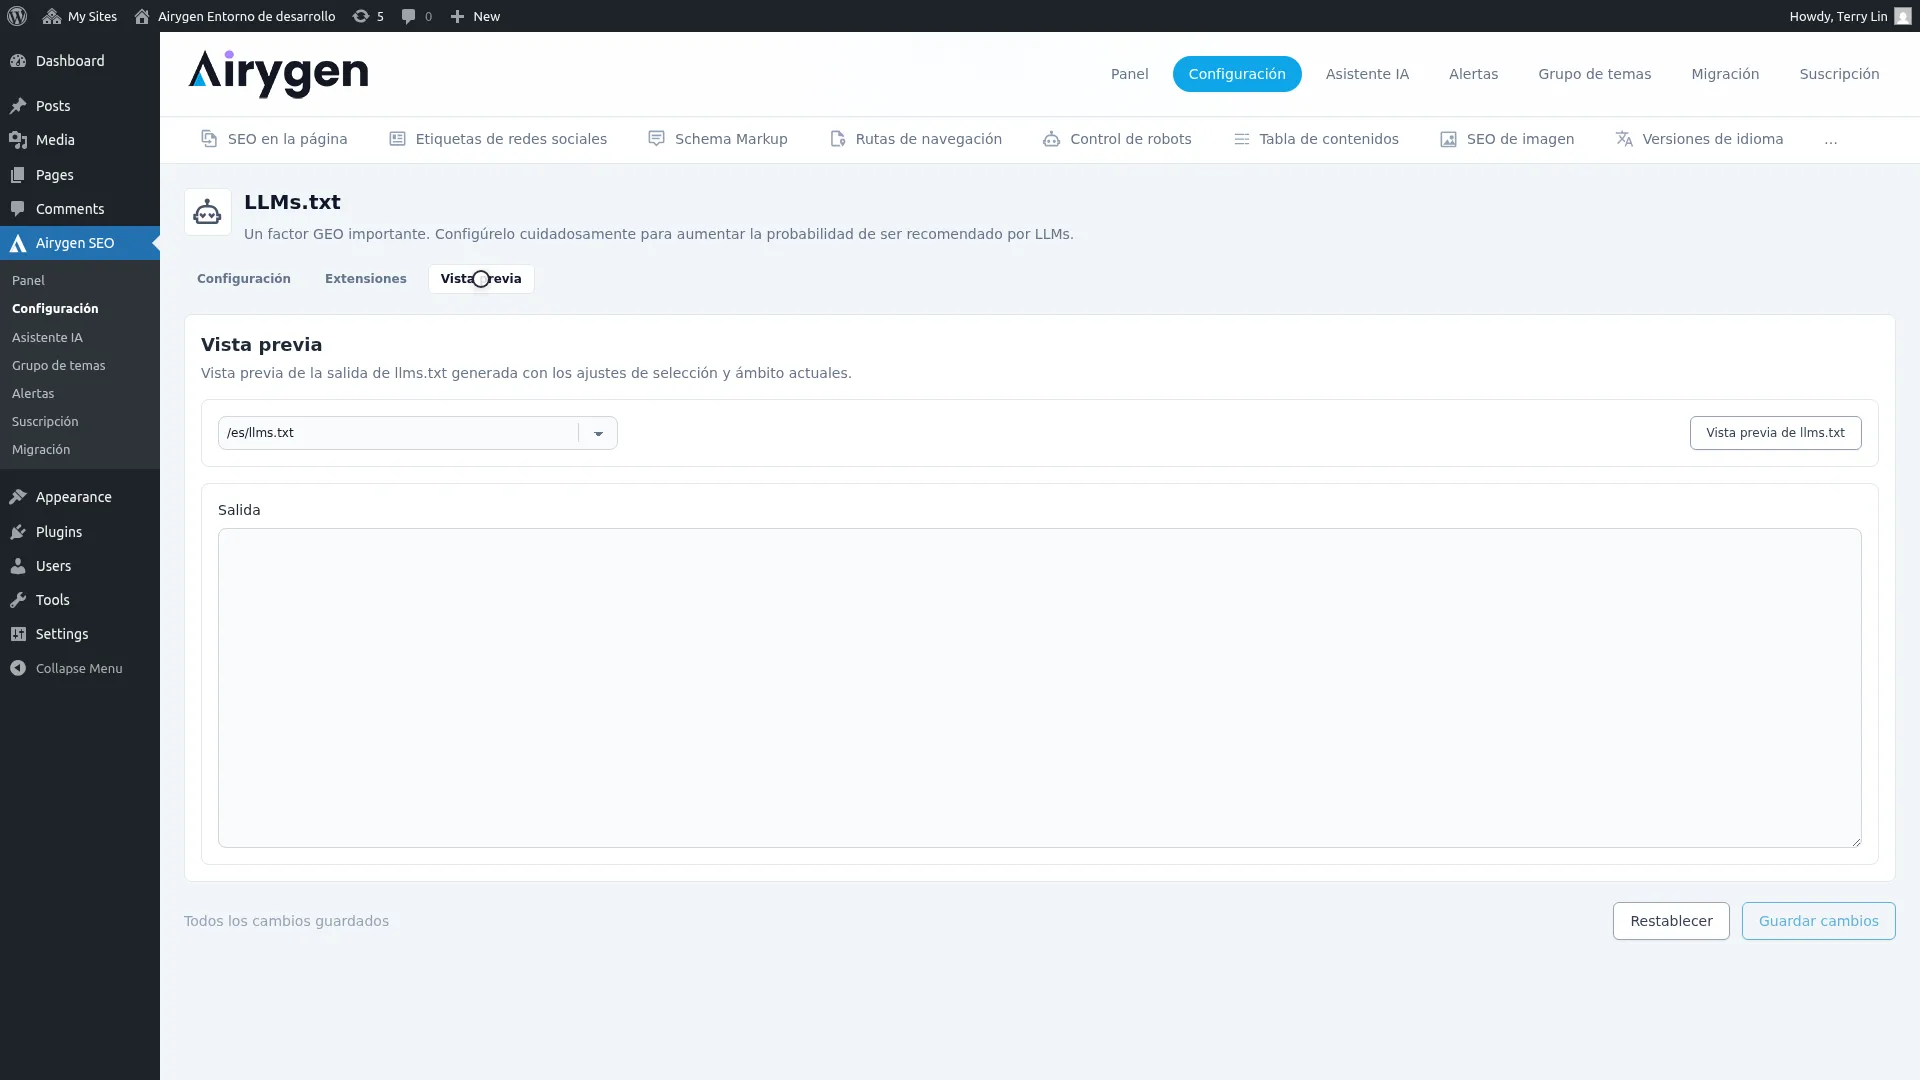
Task: Go to Alertas top tab
Action: click(1473, 74)
